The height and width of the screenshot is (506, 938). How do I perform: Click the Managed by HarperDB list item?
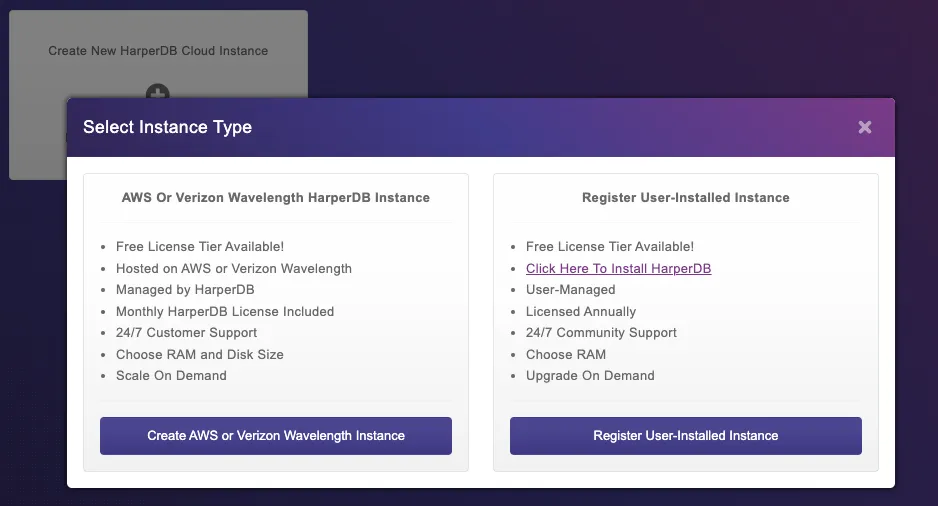185,289
